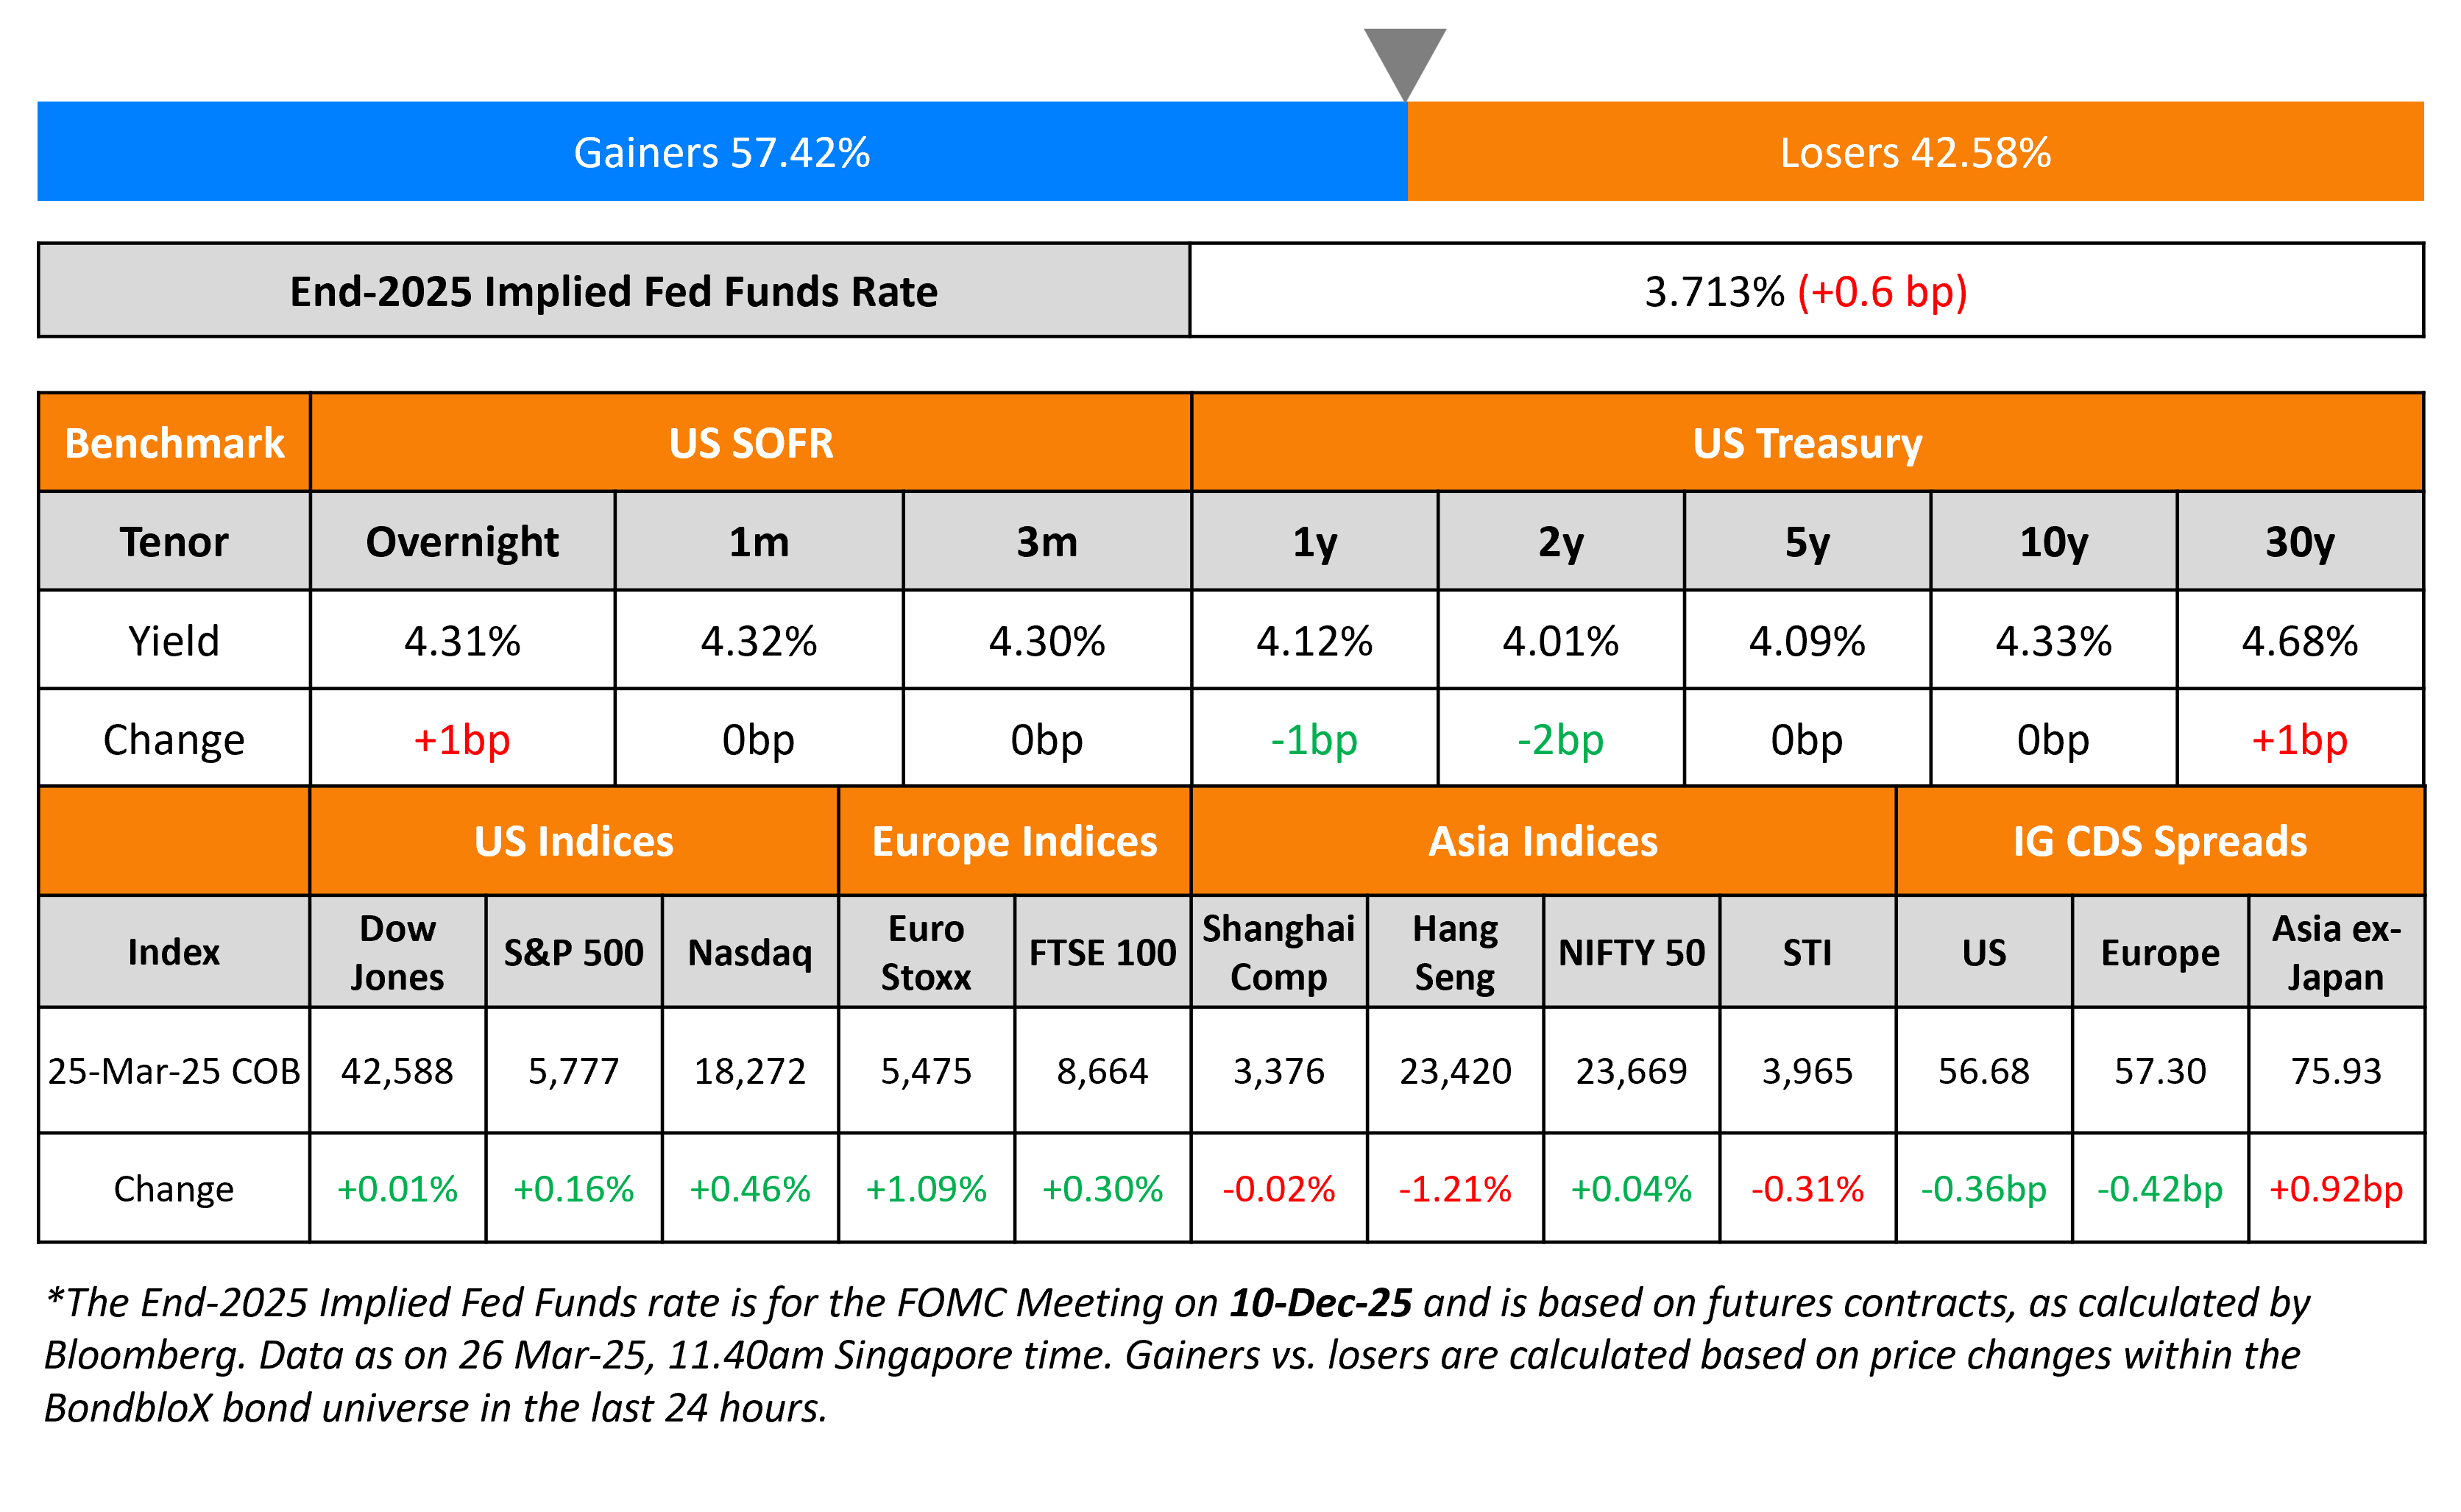Viewport: 2461px width, 1512px height.
Task: Select the Europe Indices section header
Action: point(1014,841)
